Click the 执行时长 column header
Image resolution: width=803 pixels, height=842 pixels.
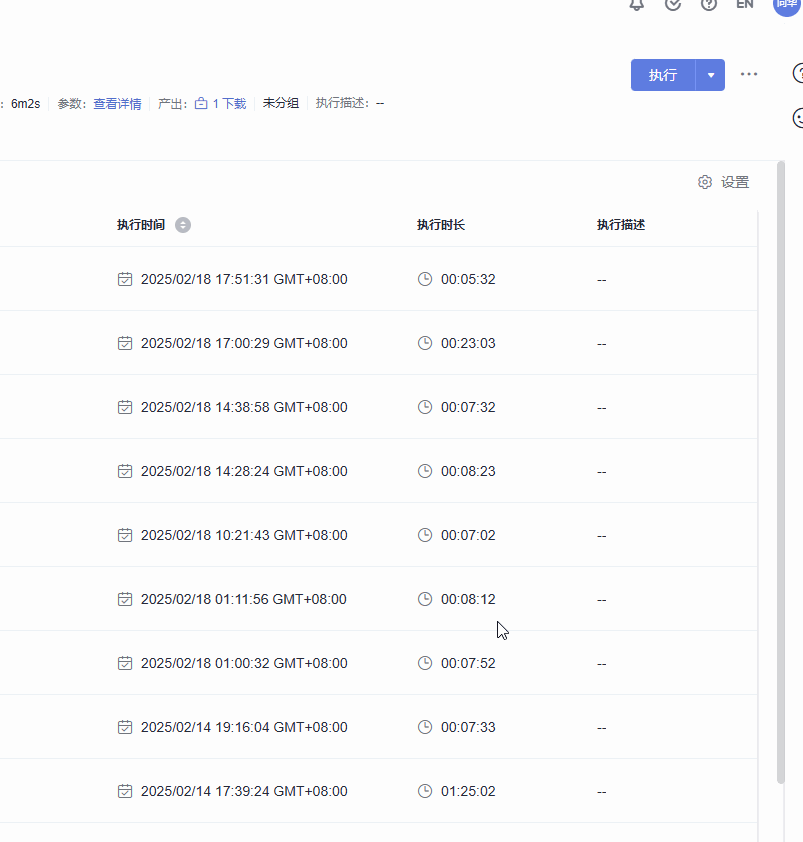pyautogui.click(x=441, y=225)
